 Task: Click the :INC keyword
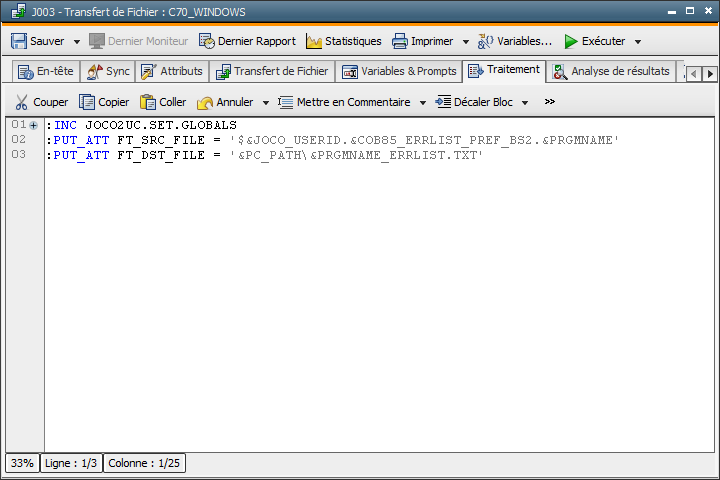62,125
